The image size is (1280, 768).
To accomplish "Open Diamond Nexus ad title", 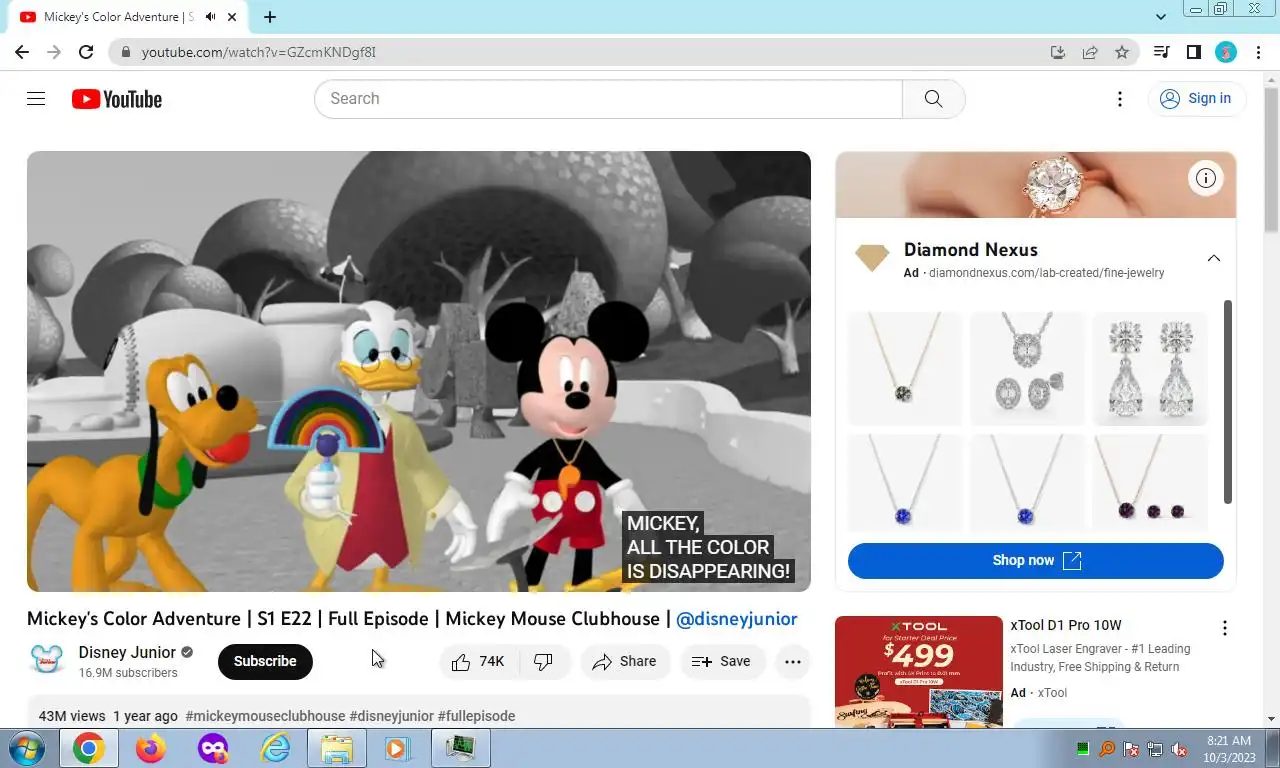I will [971, 250].
